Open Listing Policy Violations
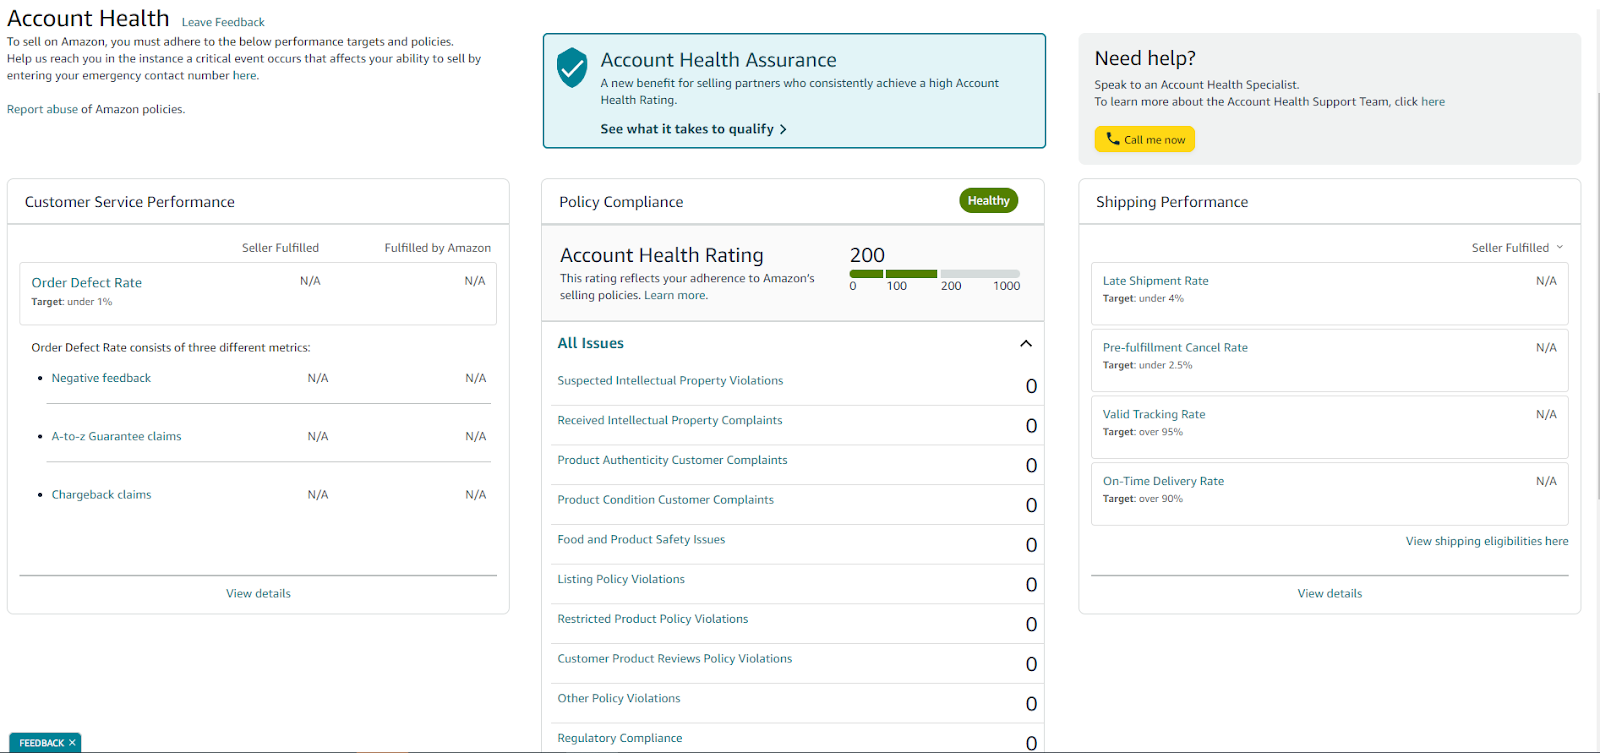The image size is (1600, 753). point(621,580)
